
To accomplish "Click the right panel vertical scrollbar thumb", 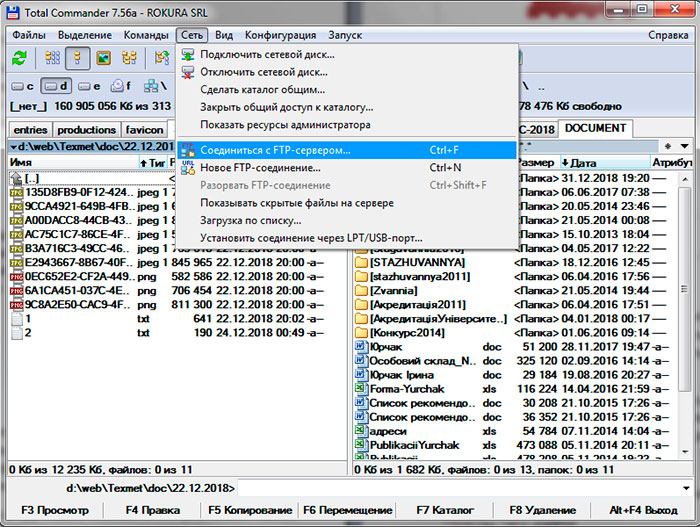I will (x=684, y=289).
